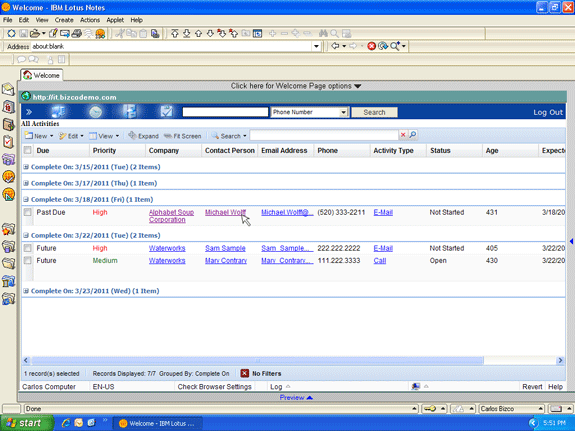Open the Actions menu
This screenshot has width=575, height=431.
click(x=90, y=20)
